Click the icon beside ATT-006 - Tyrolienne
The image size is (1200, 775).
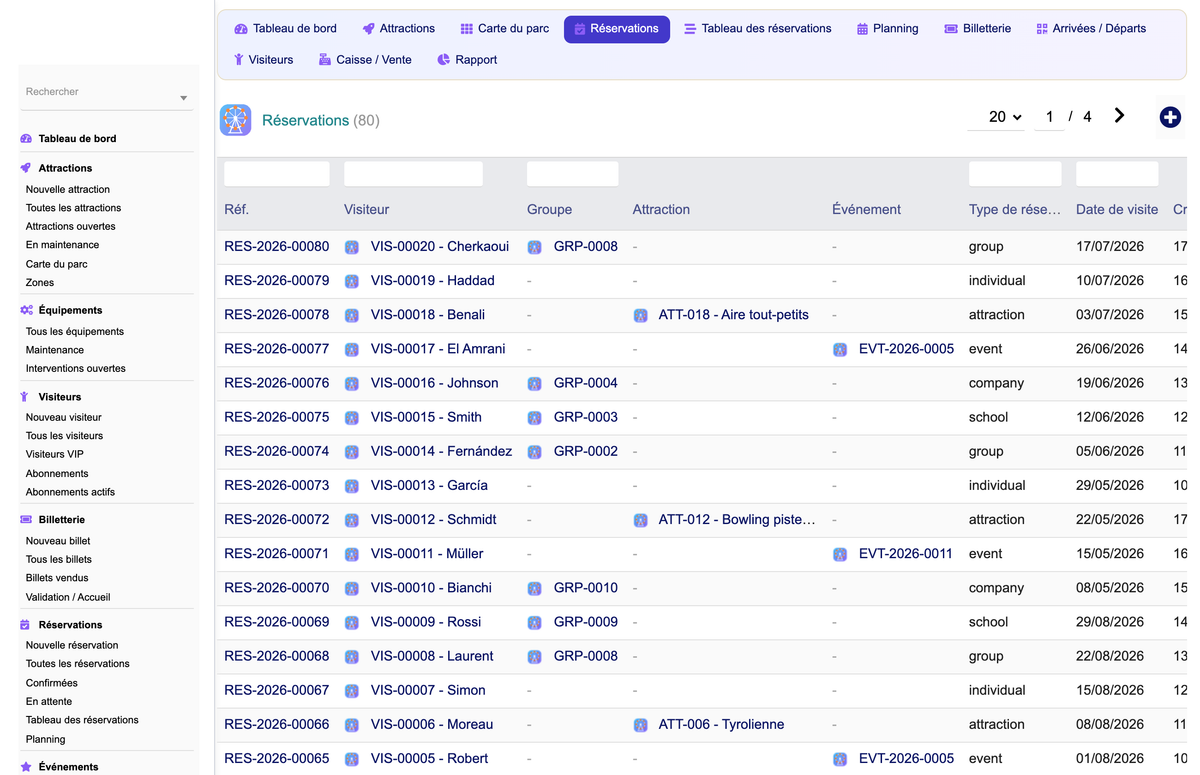coord(640,725)
